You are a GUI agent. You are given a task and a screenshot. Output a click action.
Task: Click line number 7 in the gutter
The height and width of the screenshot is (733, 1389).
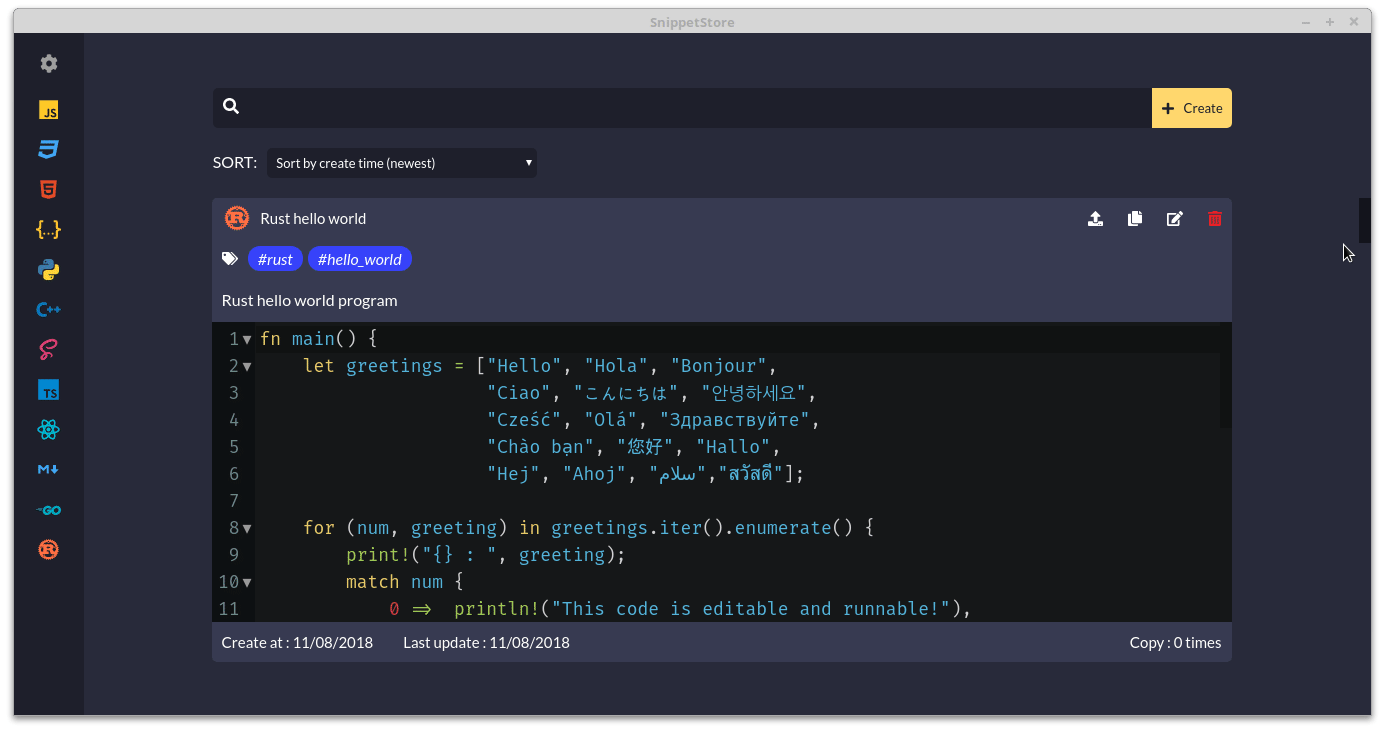[x=234, y=501]
